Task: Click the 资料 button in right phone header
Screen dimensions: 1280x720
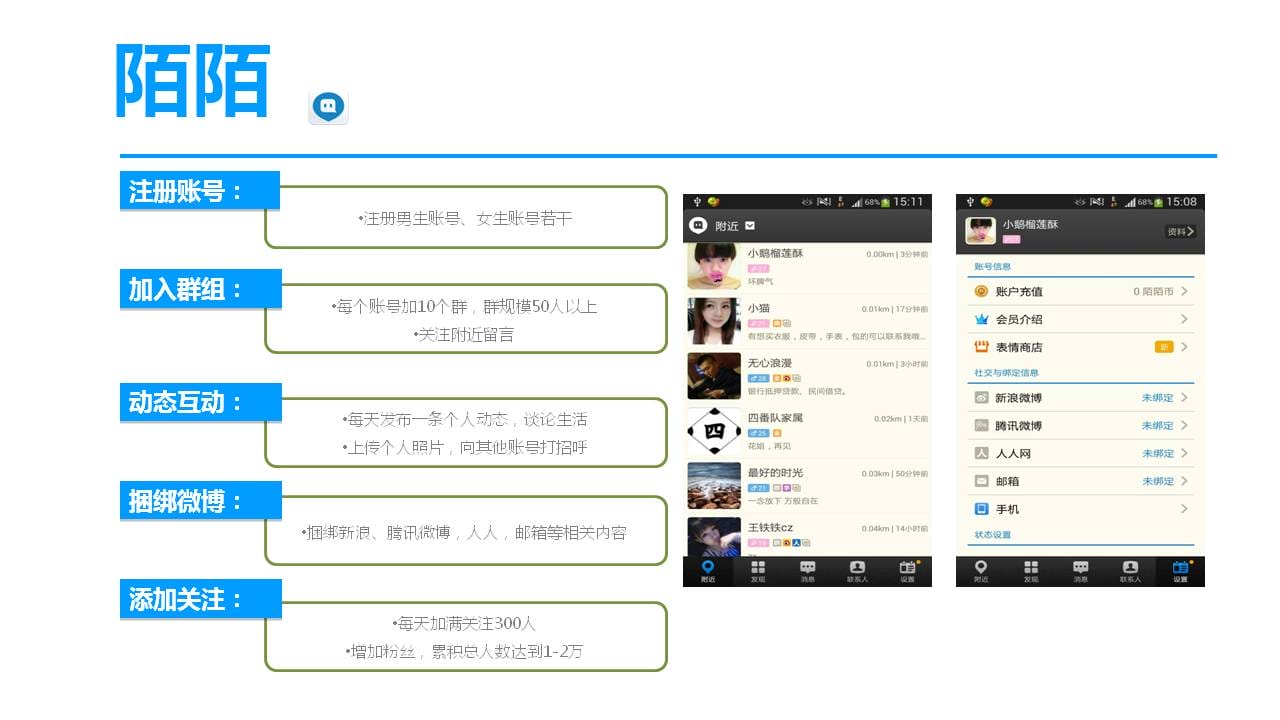Action: 1181,231
